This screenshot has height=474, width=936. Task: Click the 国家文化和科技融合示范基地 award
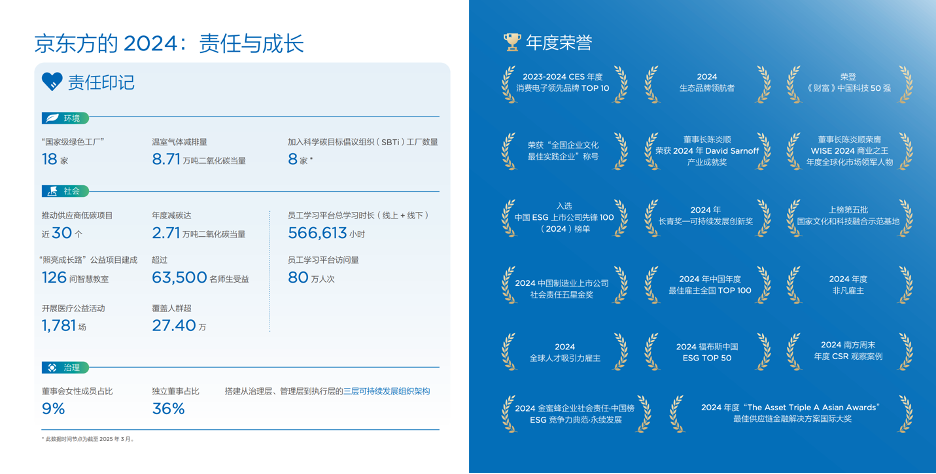(848, 216)
